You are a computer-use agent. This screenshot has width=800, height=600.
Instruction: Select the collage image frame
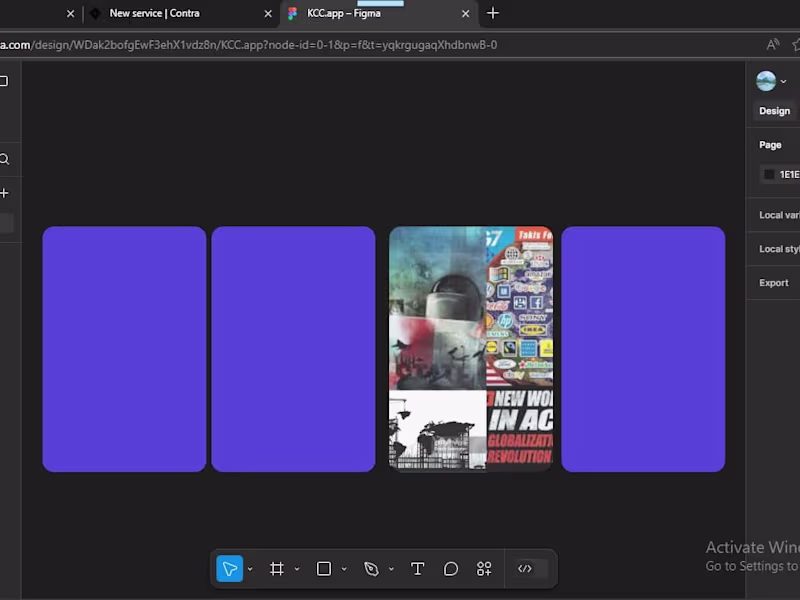pyautogui.click(x=471, y=348)
